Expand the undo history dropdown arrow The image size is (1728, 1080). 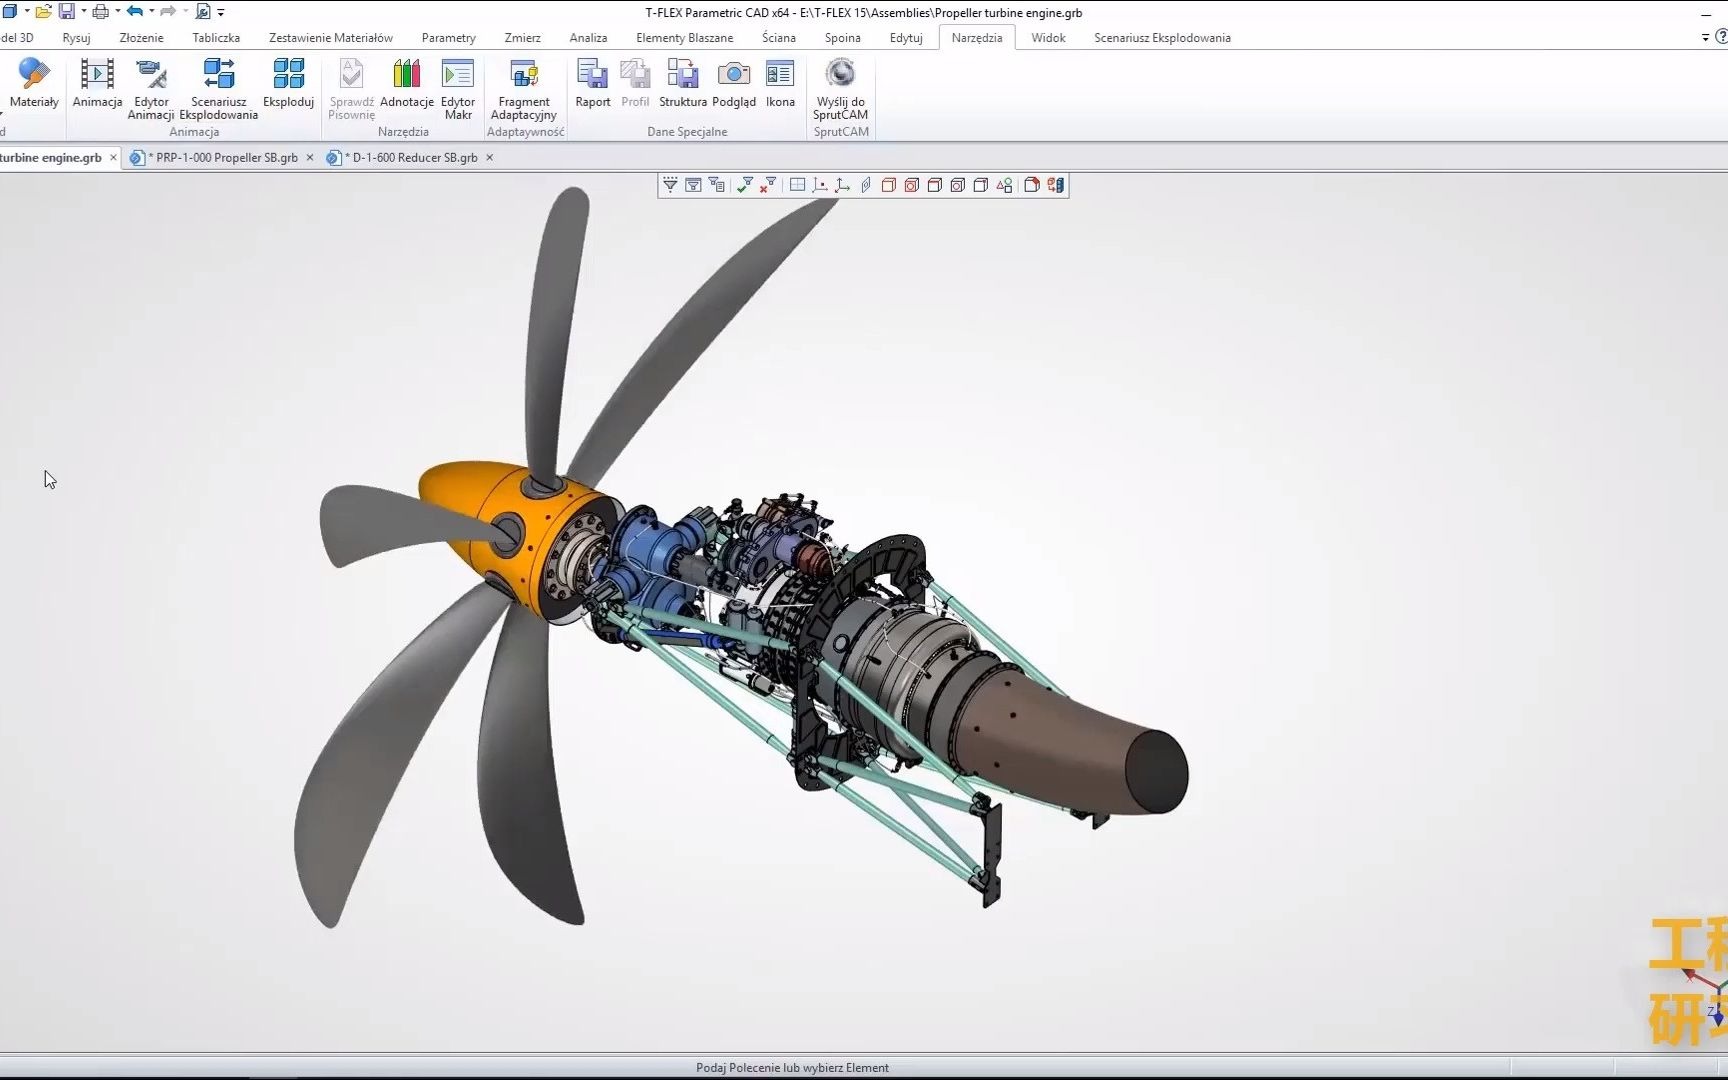[x=152, y=11]
